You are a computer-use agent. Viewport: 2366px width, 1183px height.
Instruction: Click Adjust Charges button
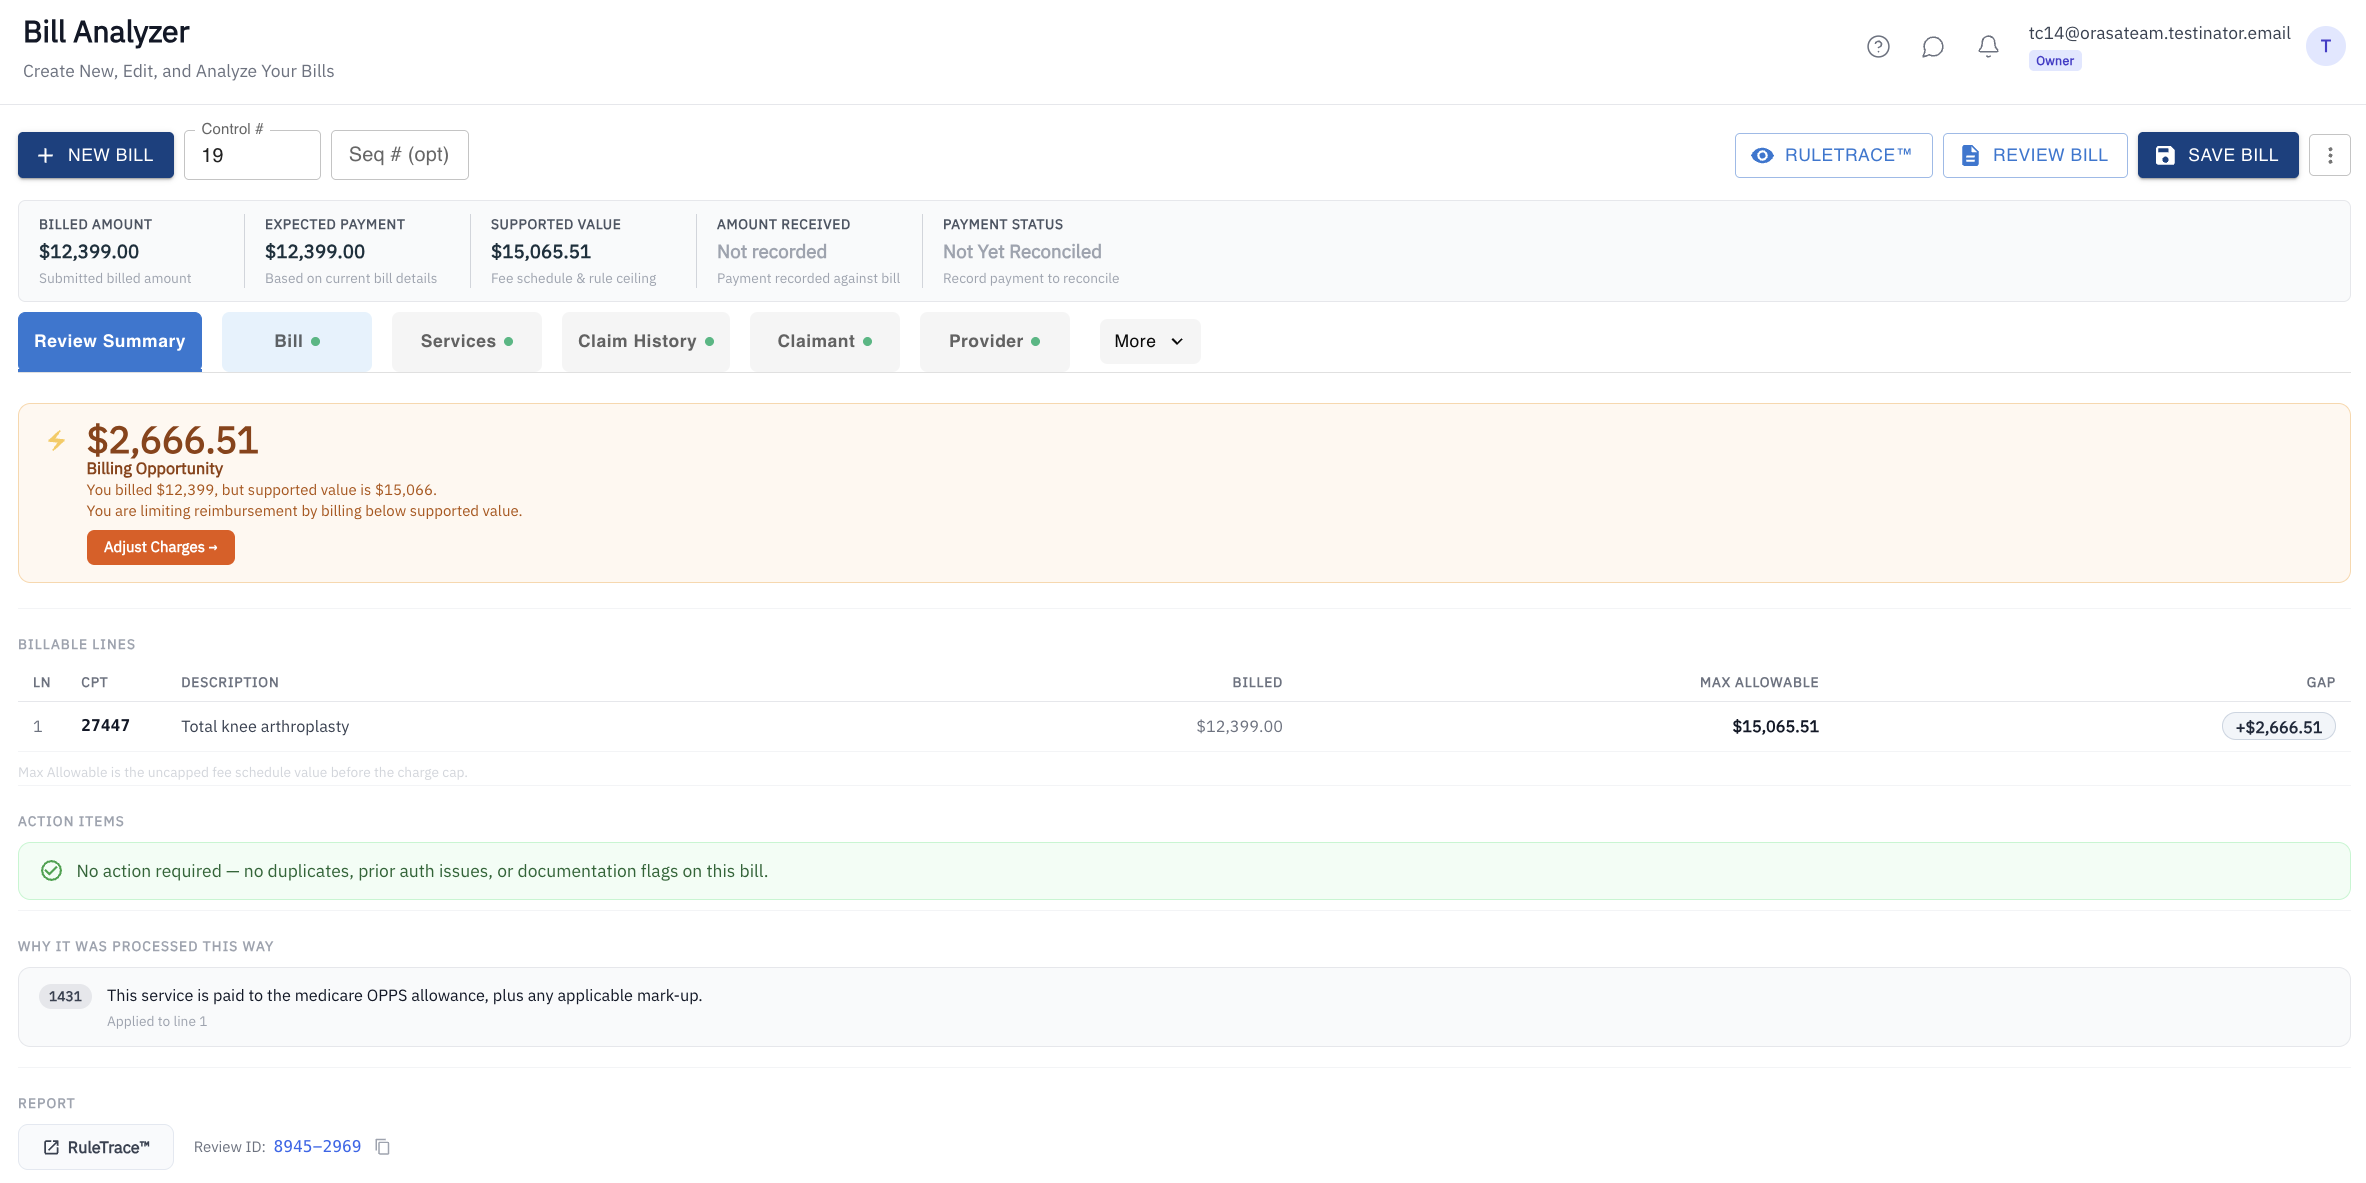(x=161, y=547)
